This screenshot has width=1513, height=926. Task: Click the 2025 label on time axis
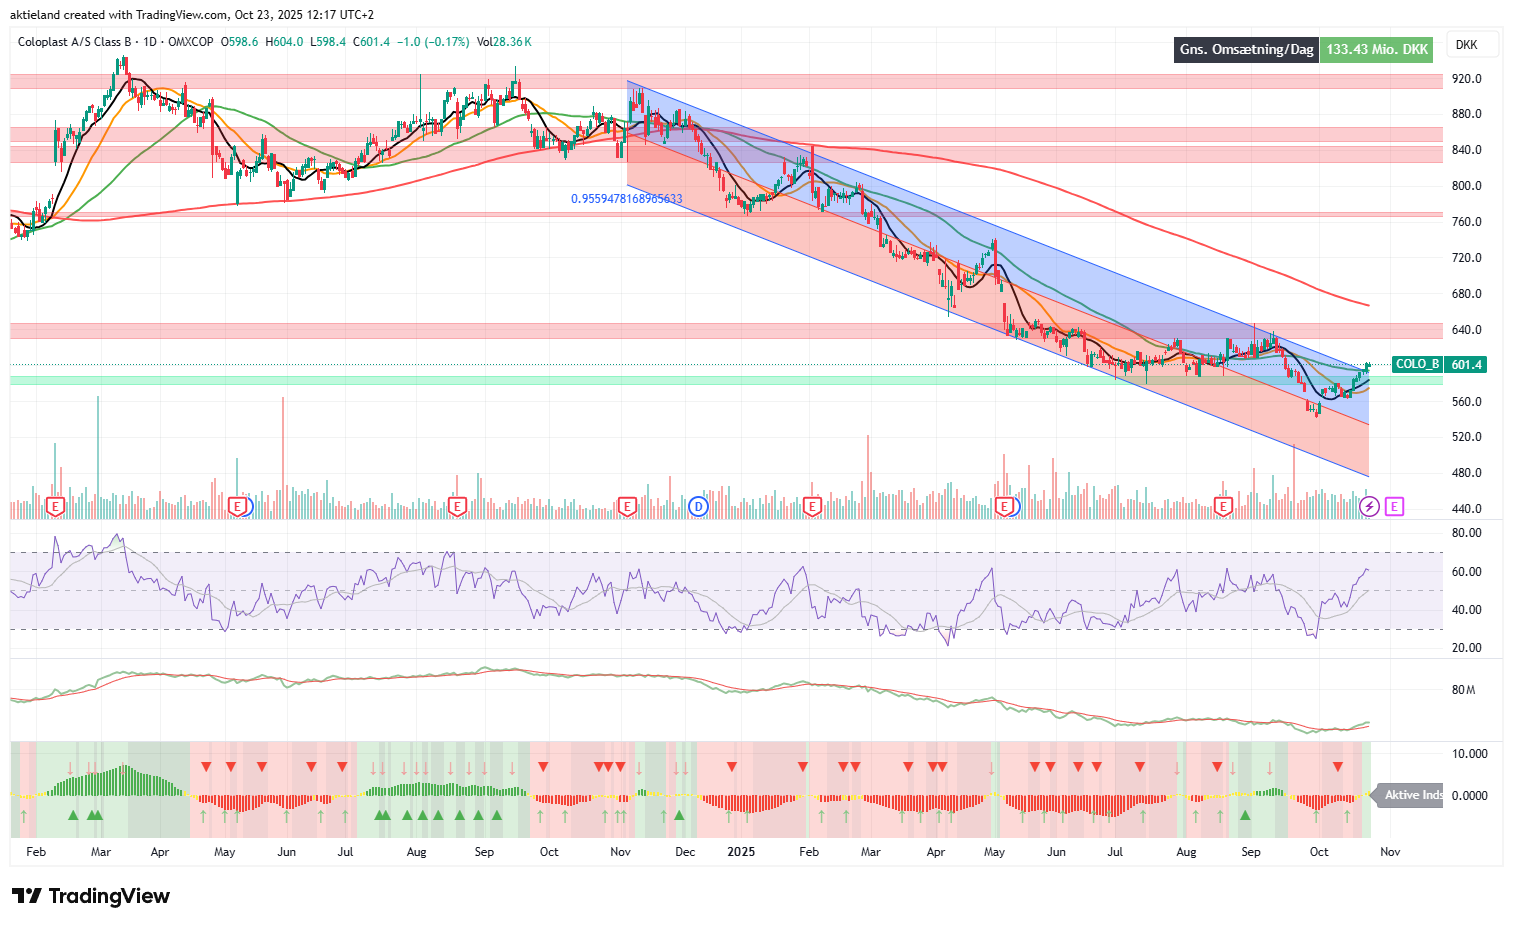tap(741, 852)
